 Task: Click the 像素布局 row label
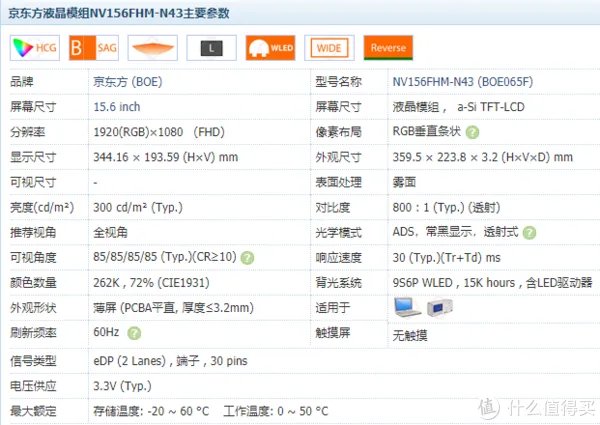(339, 132)
